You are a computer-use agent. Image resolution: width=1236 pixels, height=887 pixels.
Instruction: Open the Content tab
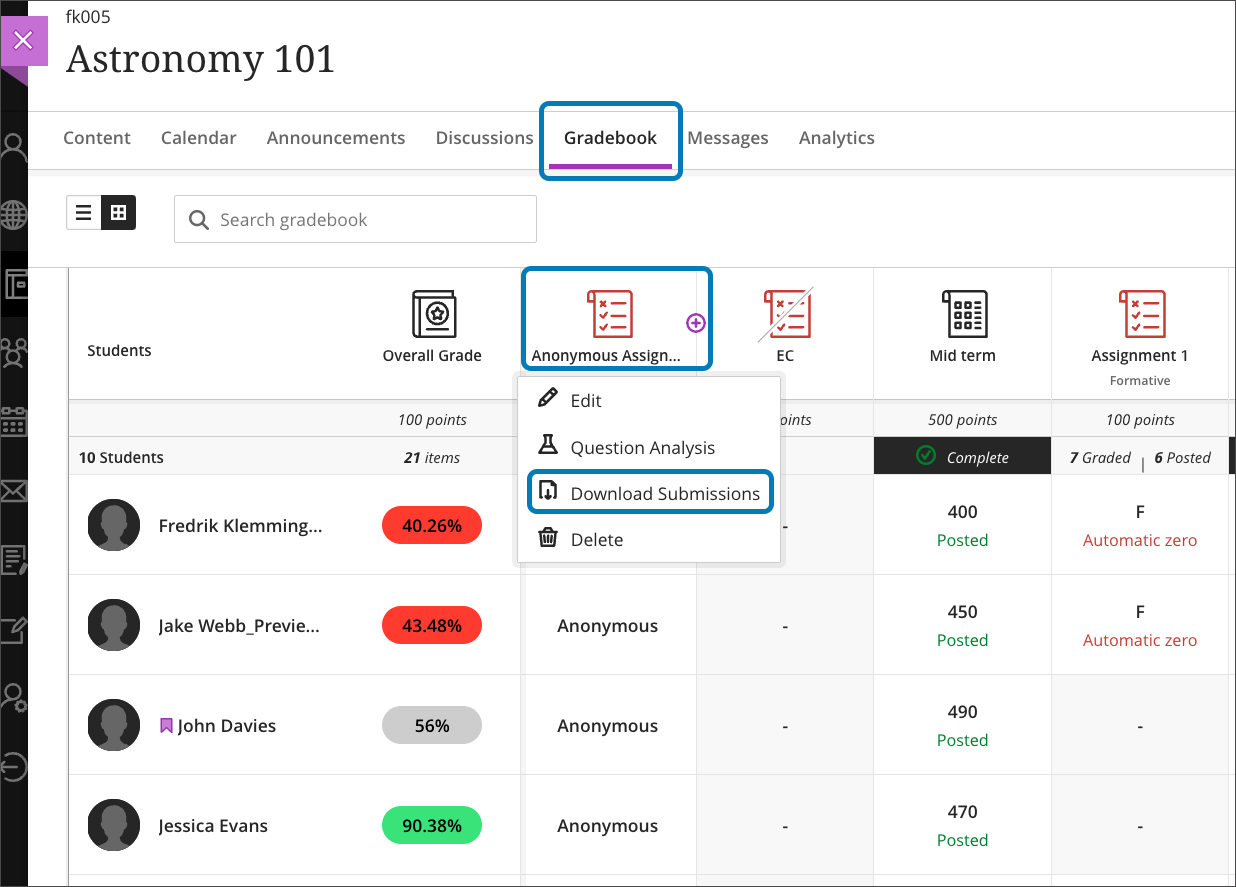(x=97, y=138)
